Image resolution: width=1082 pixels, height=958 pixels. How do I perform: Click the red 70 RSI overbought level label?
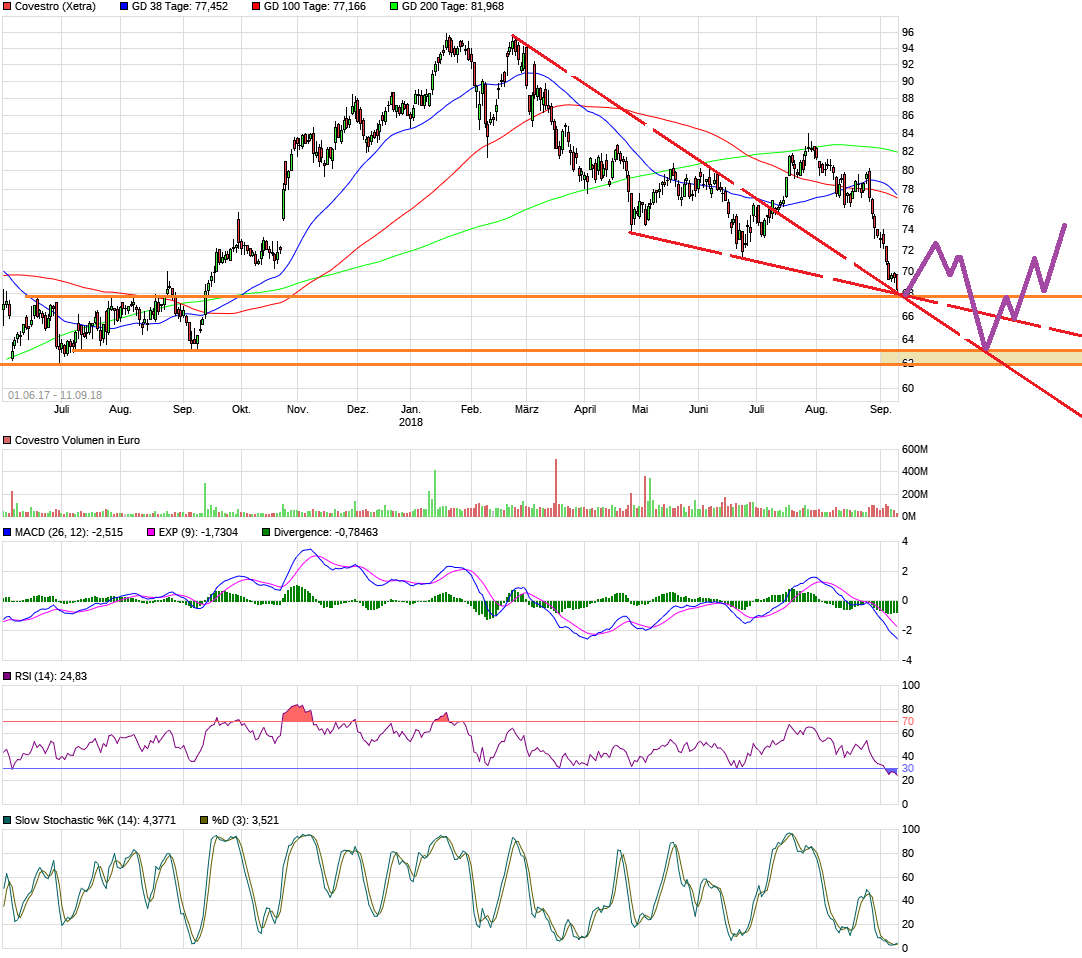click(x=908, y=721)
